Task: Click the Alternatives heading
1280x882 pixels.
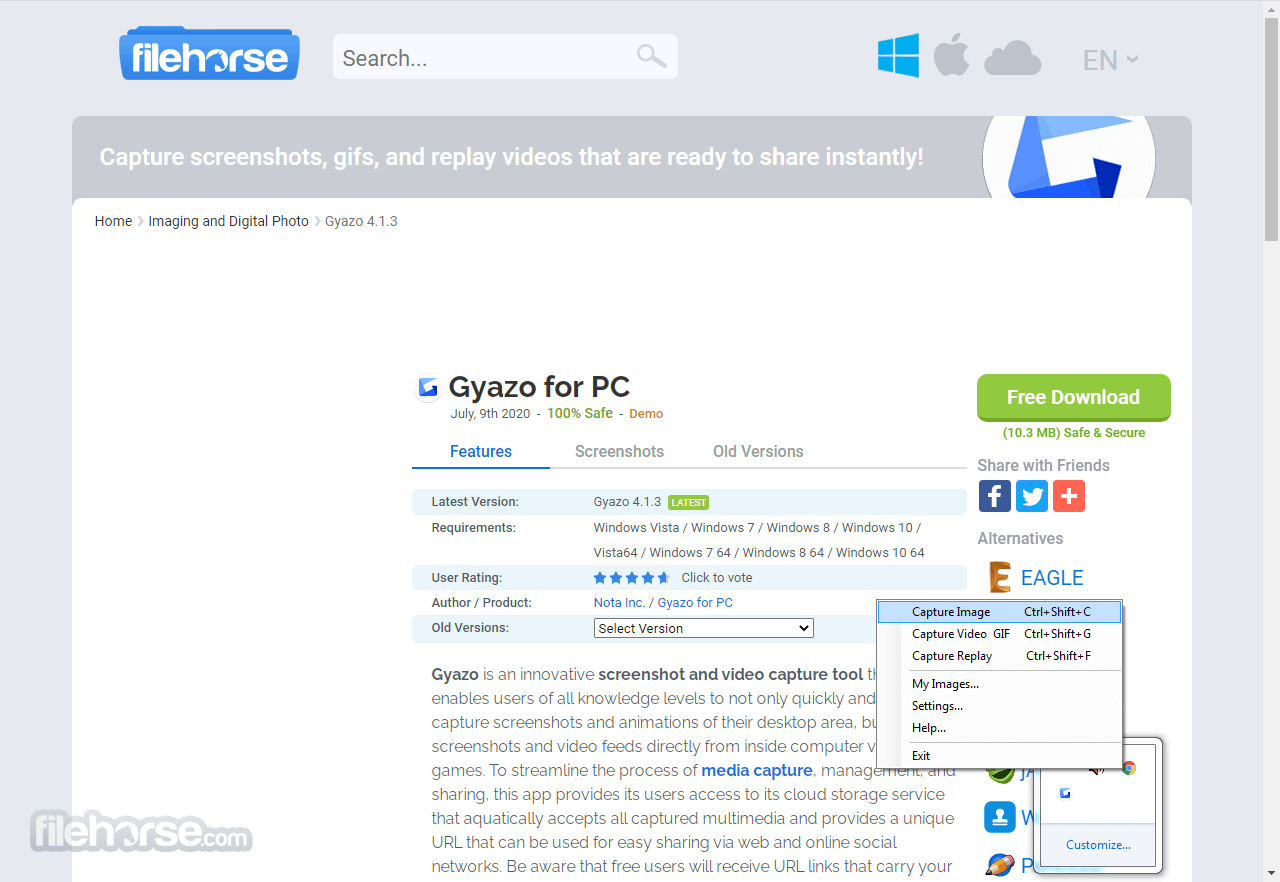Action: pyautogui.click(x=1020, y=539)
